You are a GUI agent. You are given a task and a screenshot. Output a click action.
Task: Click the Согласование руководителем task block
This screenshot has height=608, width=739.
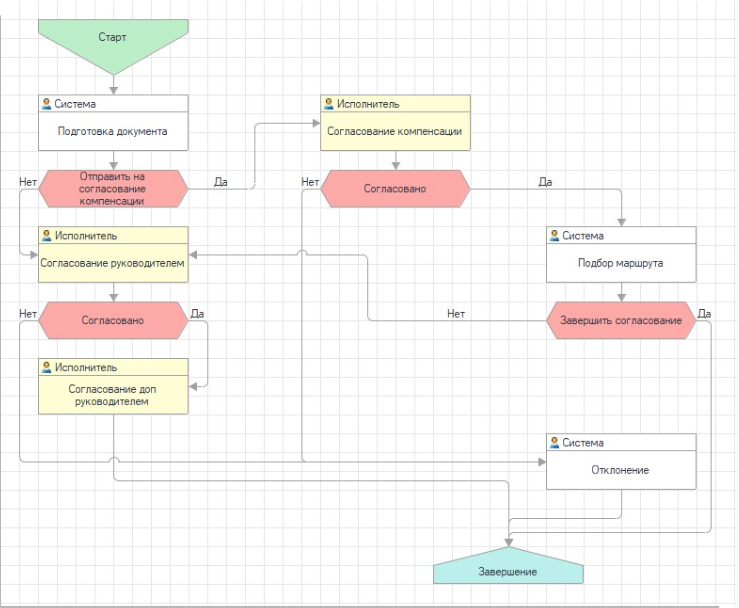click(113, 255)
